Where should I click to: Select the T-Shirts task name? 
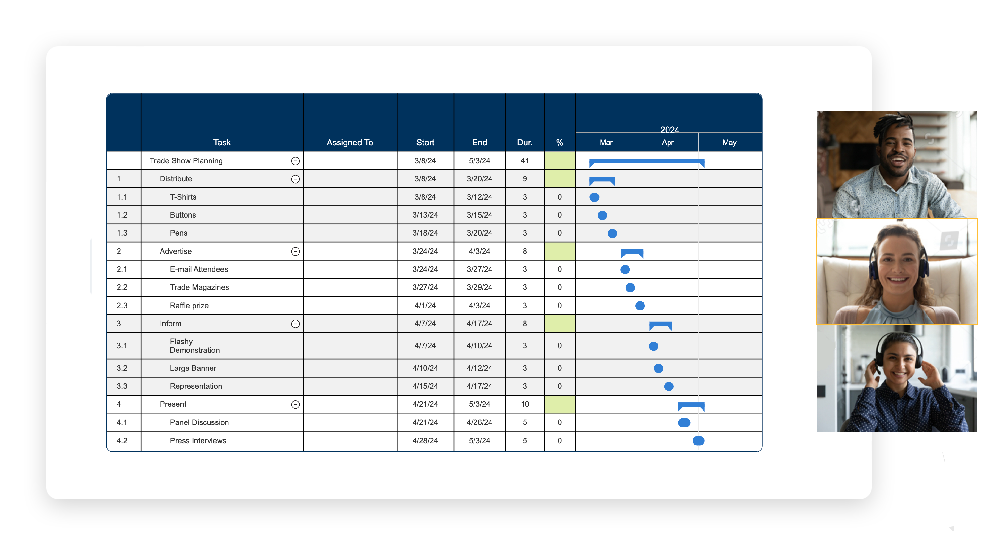click(183, 197)
